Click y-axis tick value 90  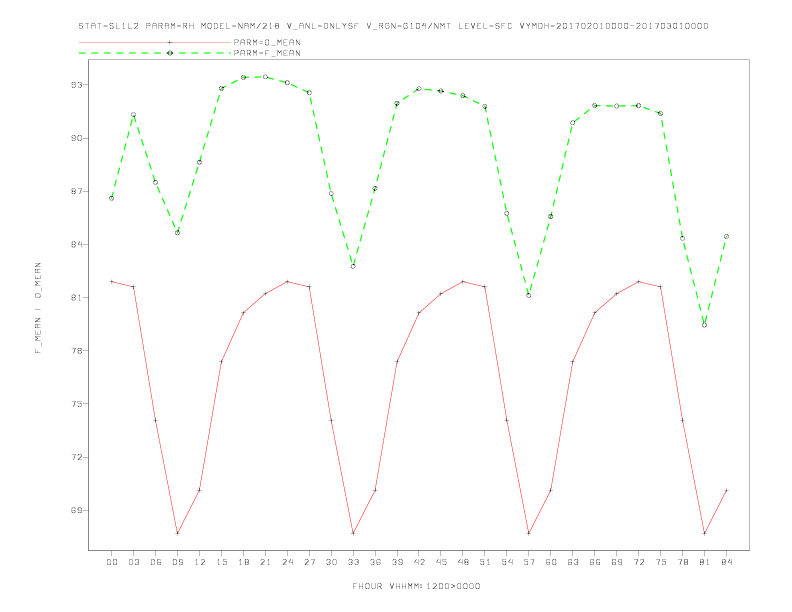click(x=76, y=138)
